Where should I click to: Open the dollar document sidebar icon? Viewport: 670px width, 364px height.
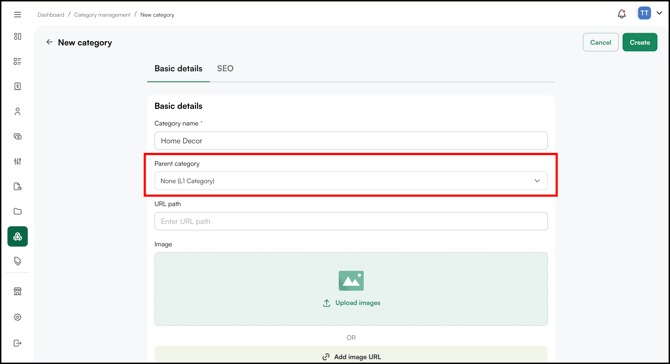(18, 86)
